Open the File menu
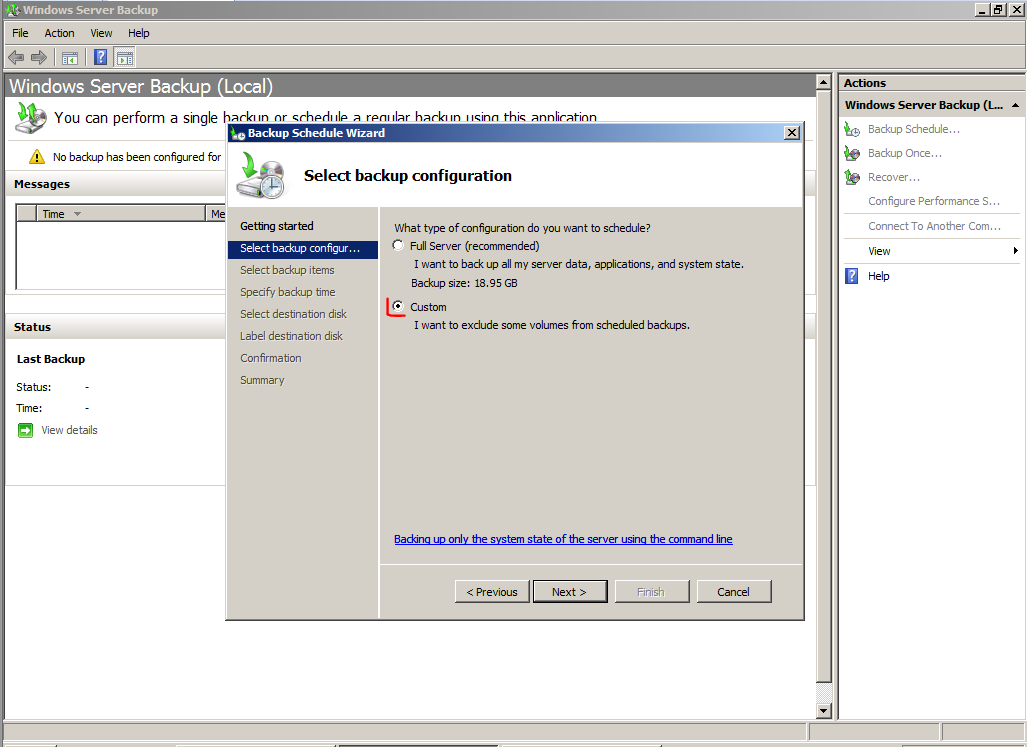Screen dimensions: 1027x747 [20, 33]
